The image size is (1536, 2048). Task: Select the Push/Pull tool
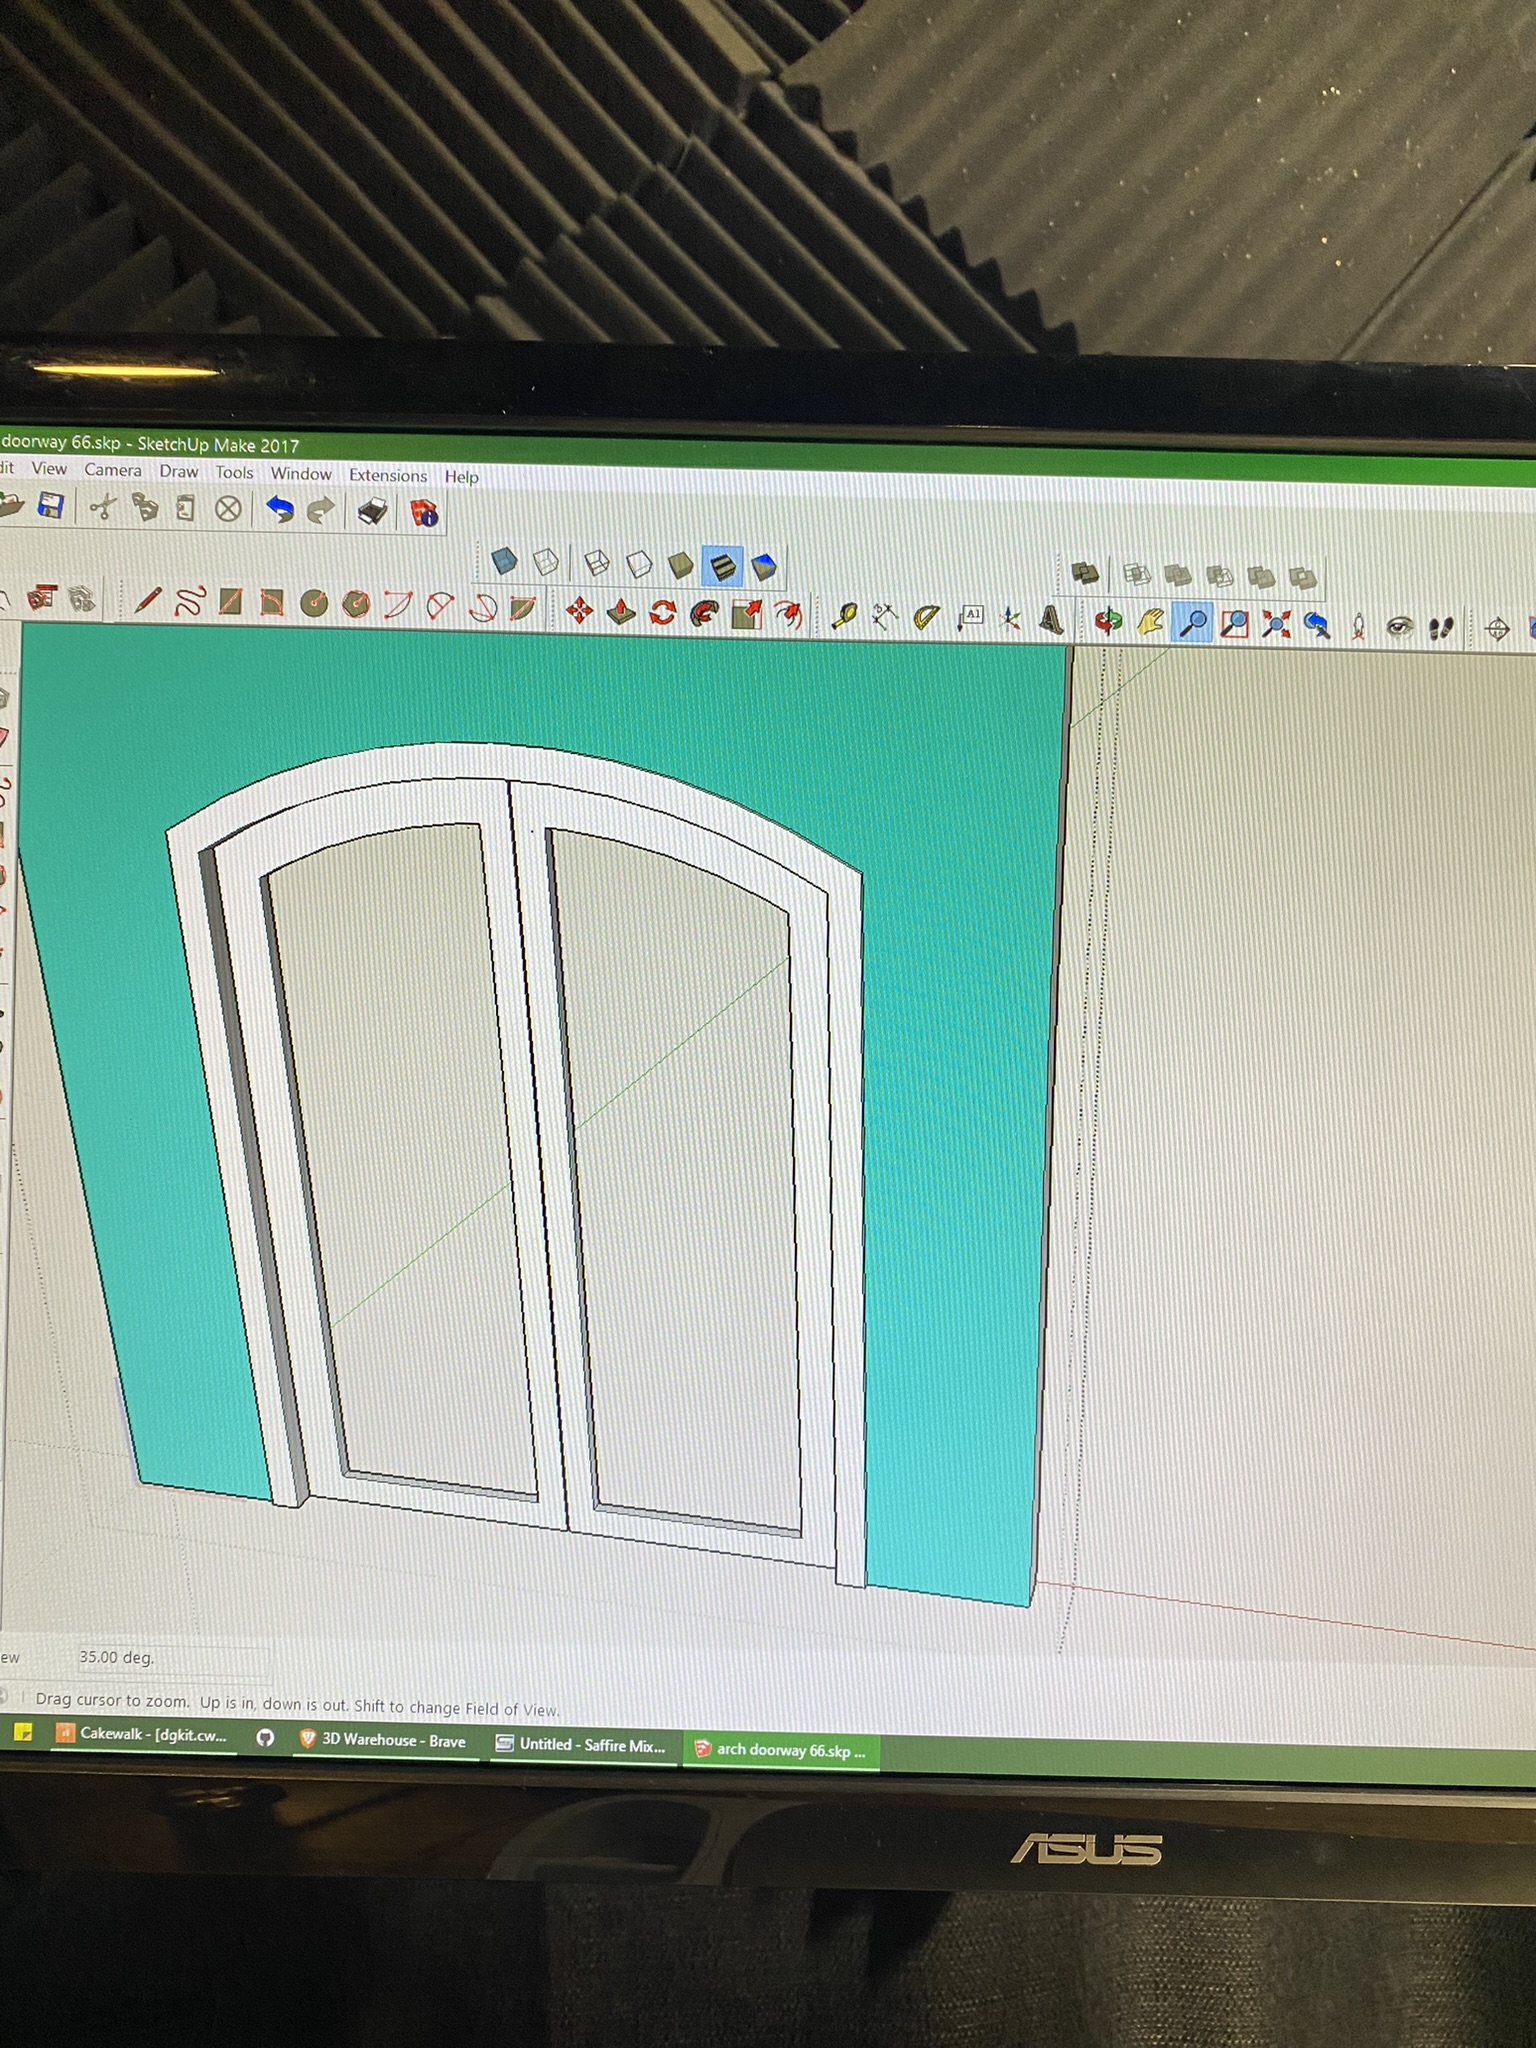point(621,611)
